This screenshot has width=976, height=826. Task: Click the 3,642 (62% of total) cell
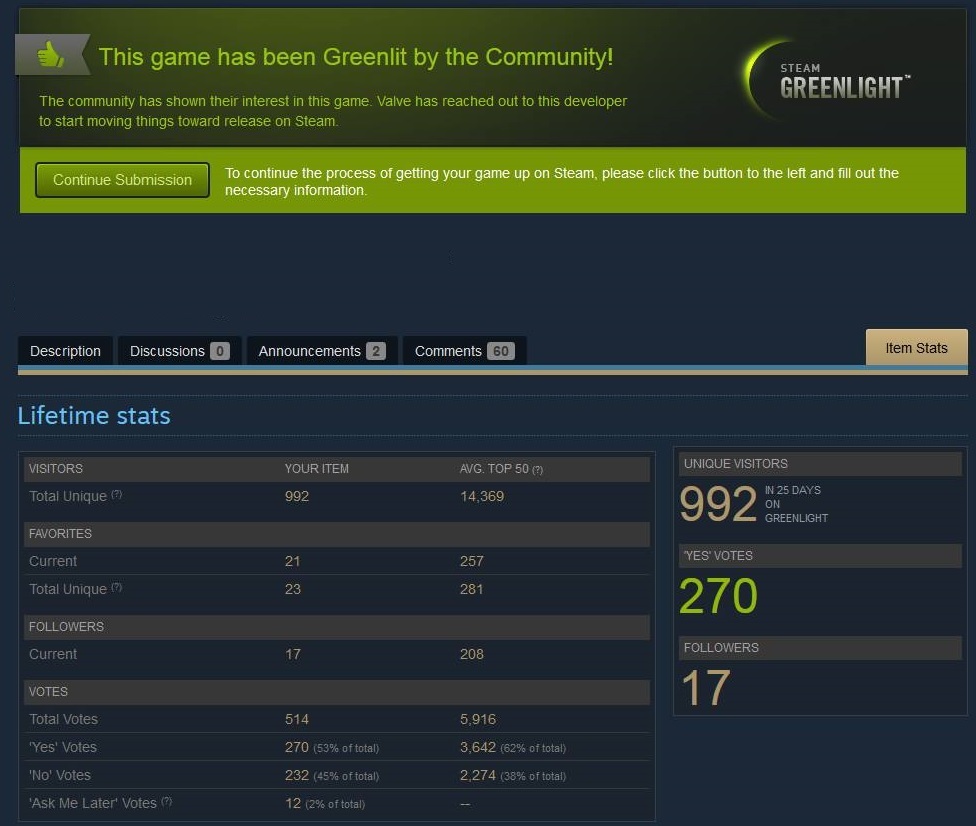[513, 747]
